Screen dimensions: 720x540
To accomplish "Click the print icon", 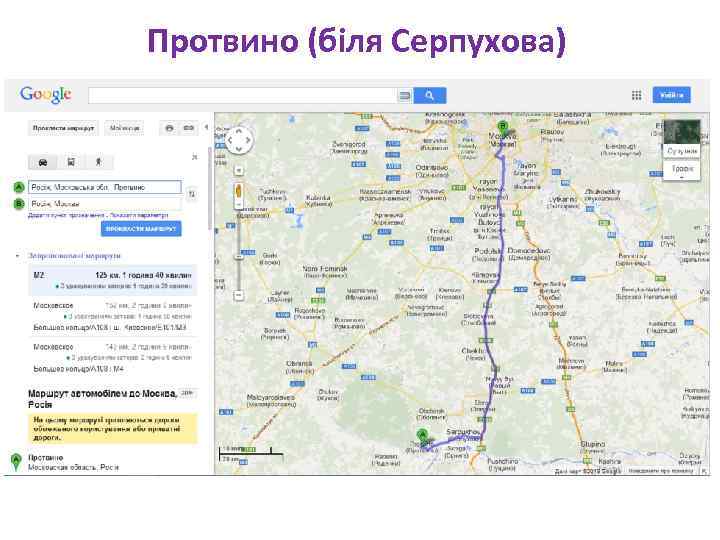I will 169,128.
